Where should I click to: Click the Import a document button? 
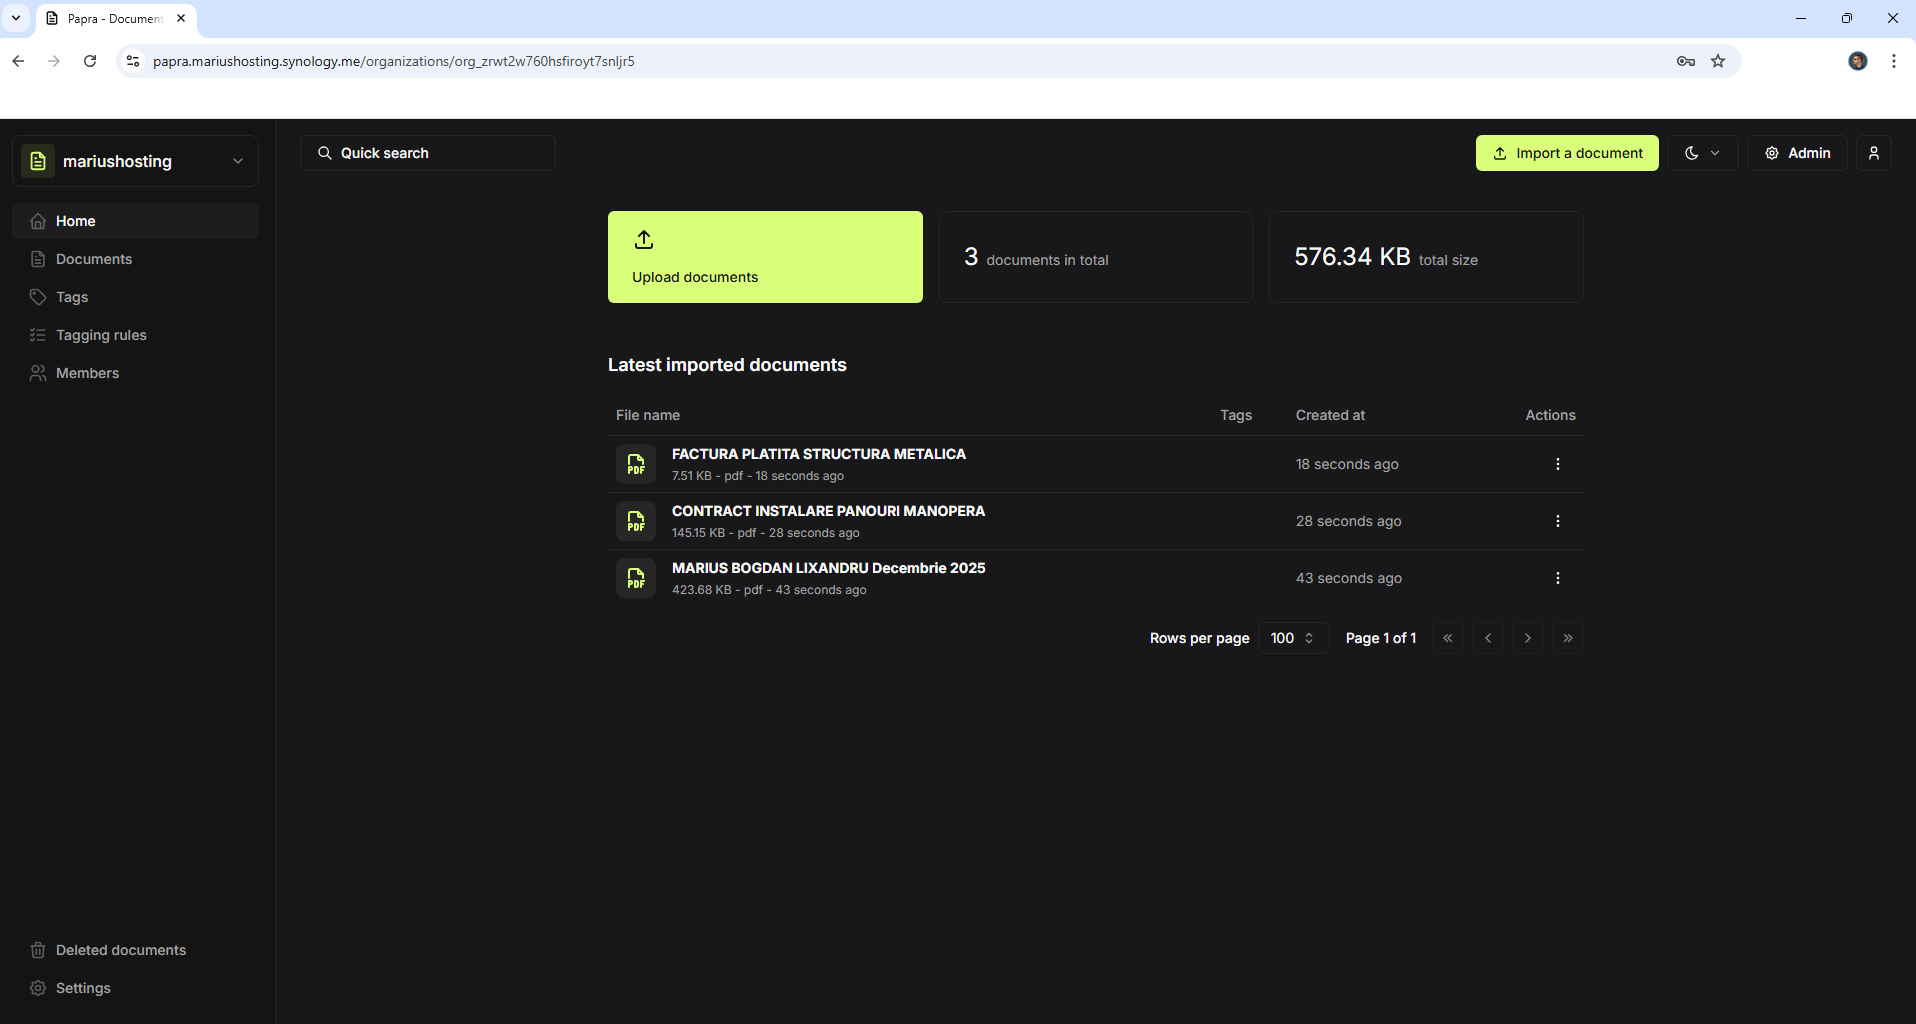coord(1566,152)
